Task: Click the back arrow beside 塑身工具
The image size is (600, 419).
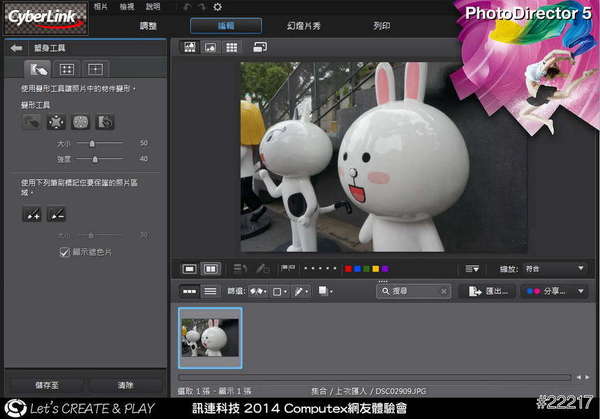Action: tap(16, 48)
